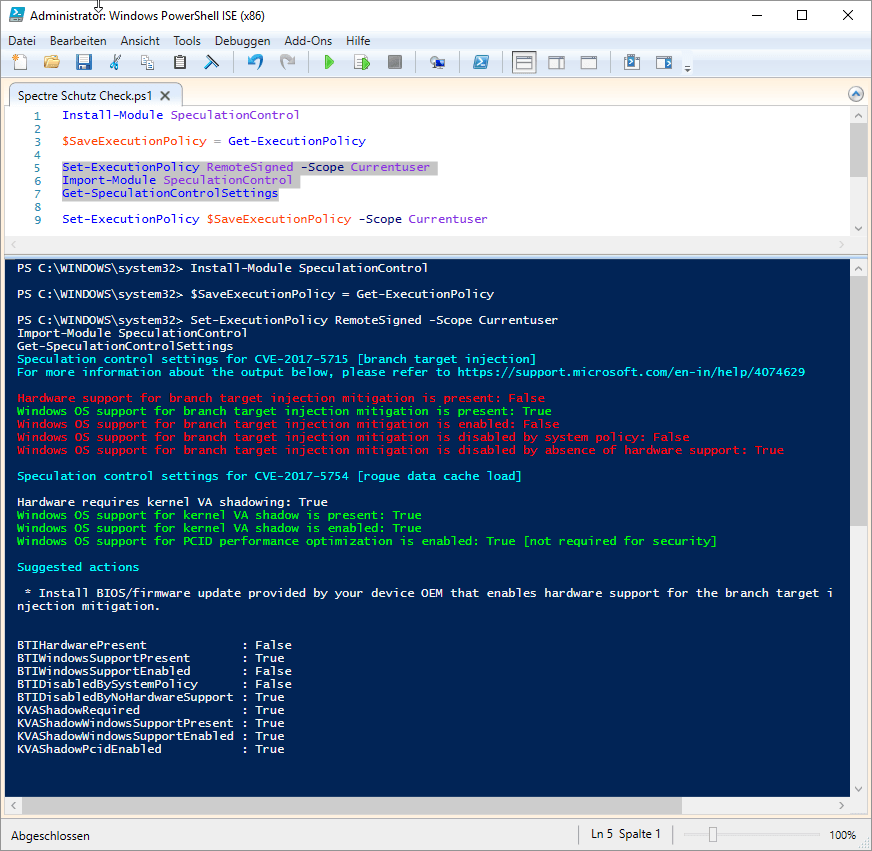
Task: Undo the last edit with the toolbar arrow
Action: tap(255, 63)
